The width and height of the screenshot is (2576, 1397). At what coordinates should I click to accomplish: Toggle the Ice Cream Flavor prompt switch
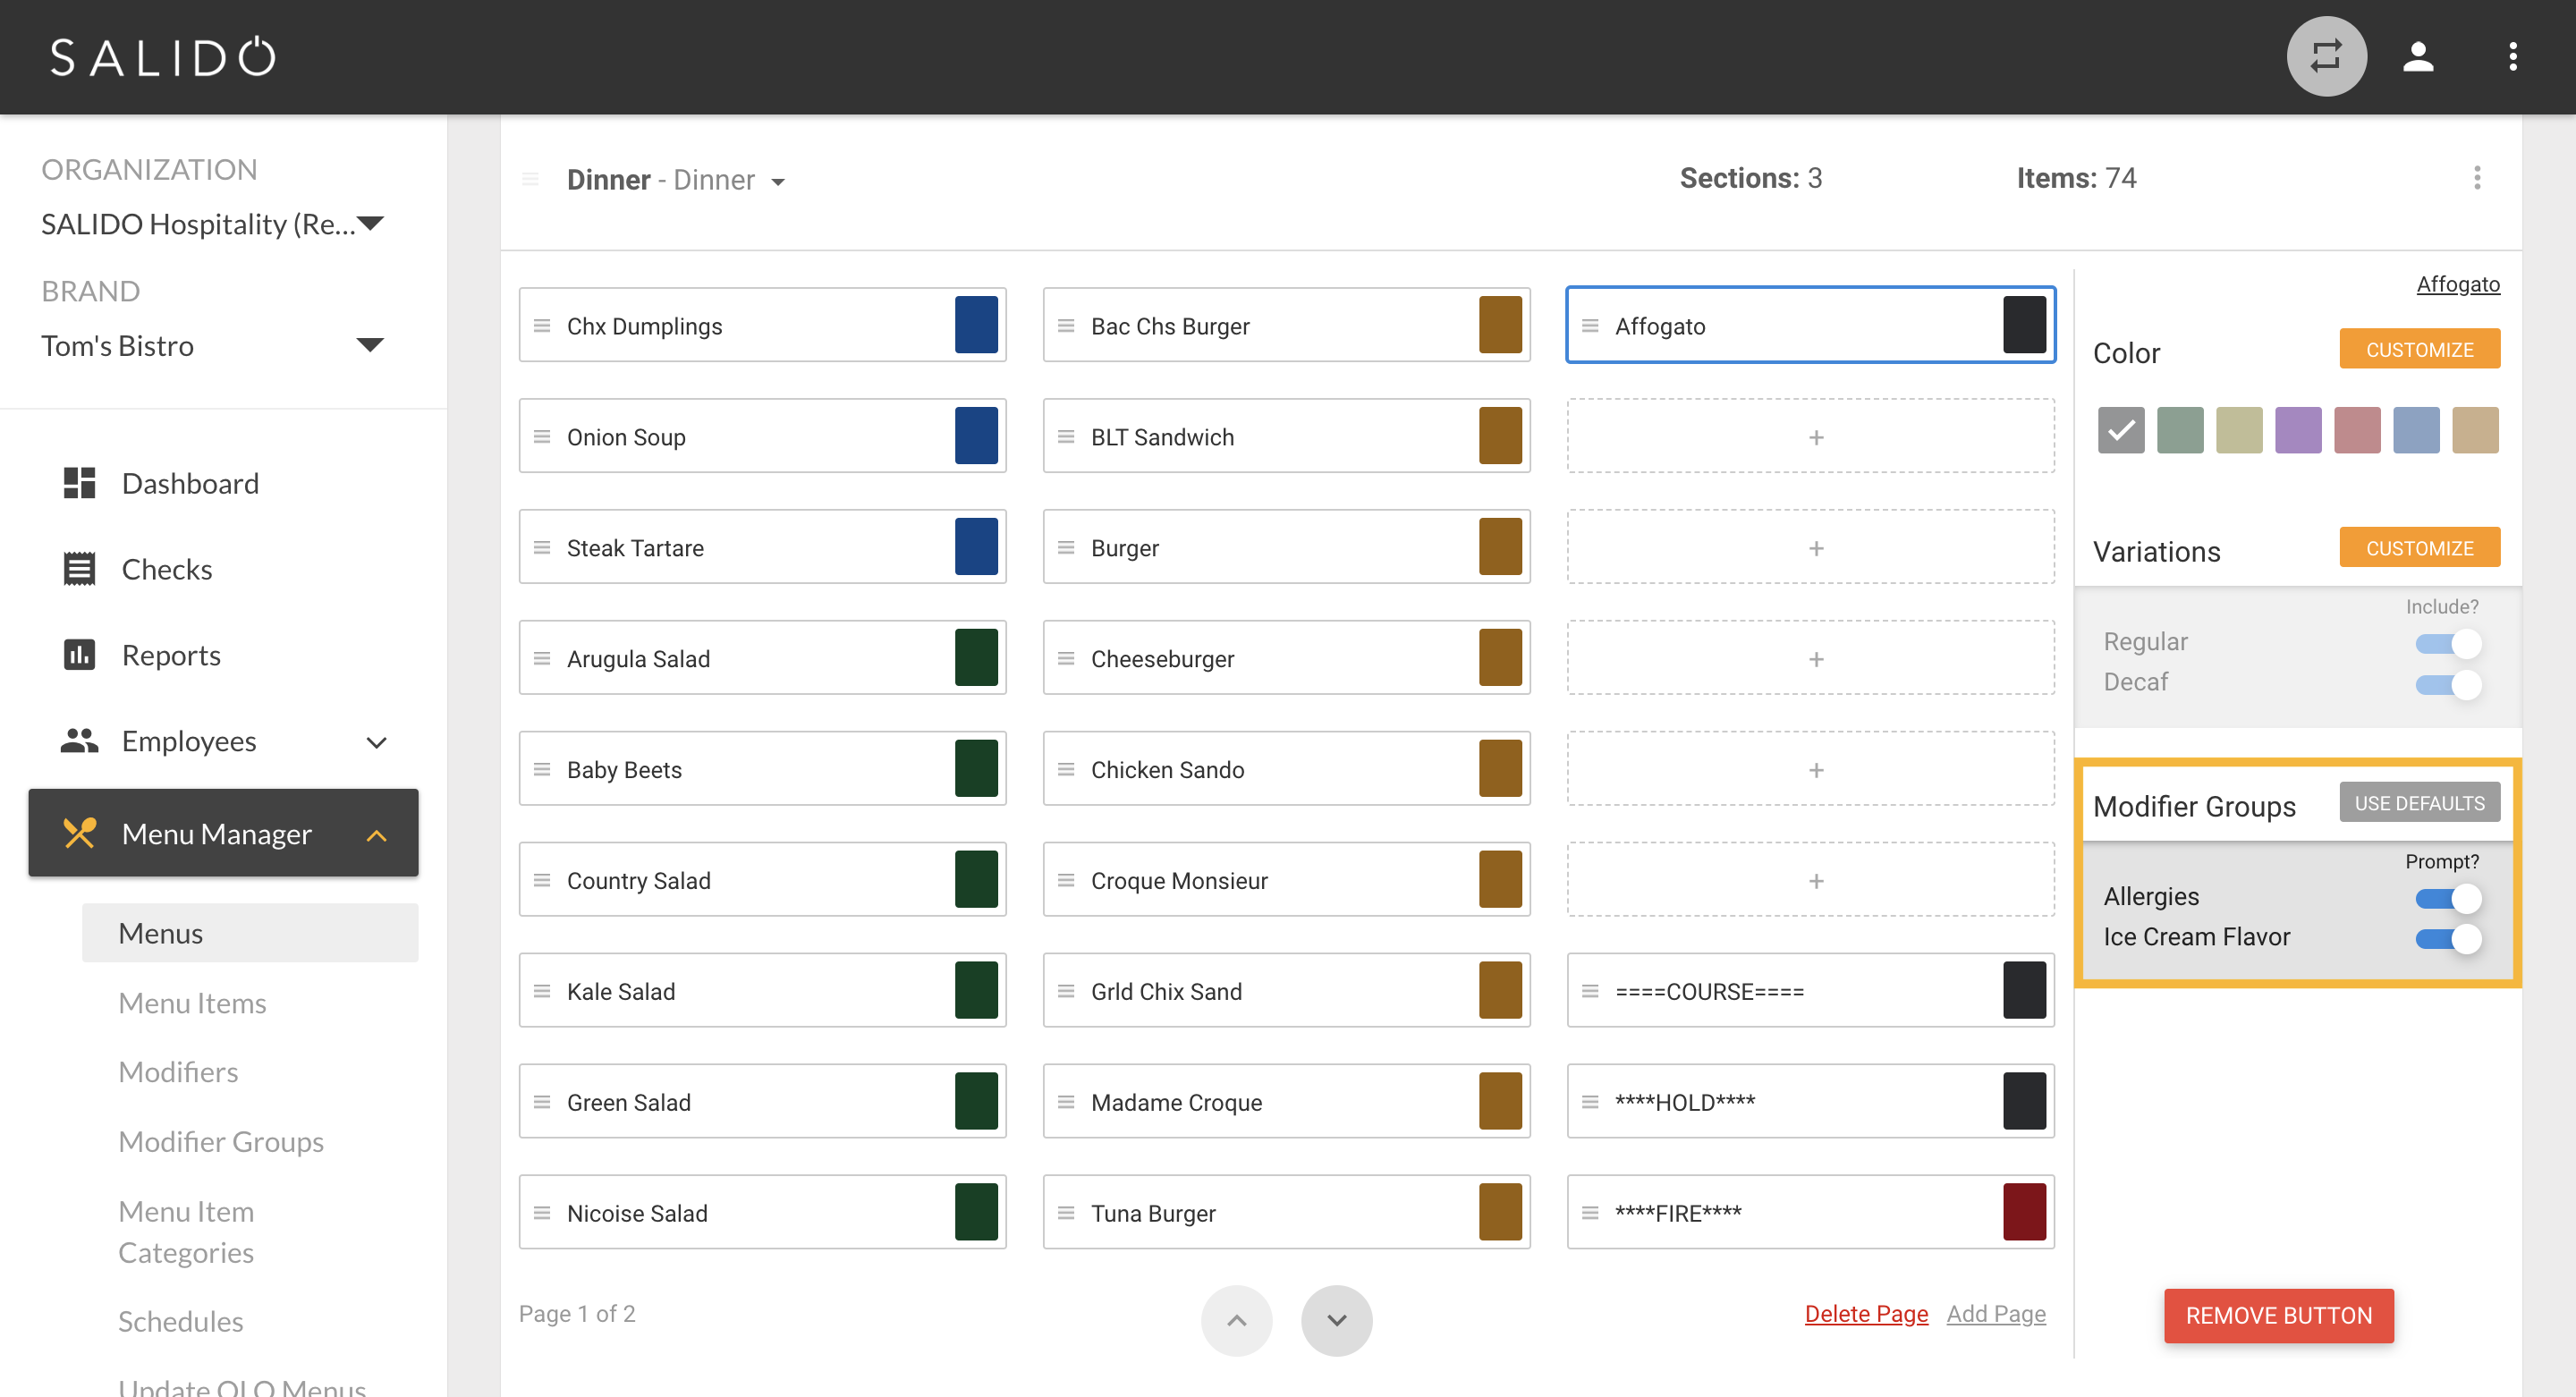[2448, 938]
